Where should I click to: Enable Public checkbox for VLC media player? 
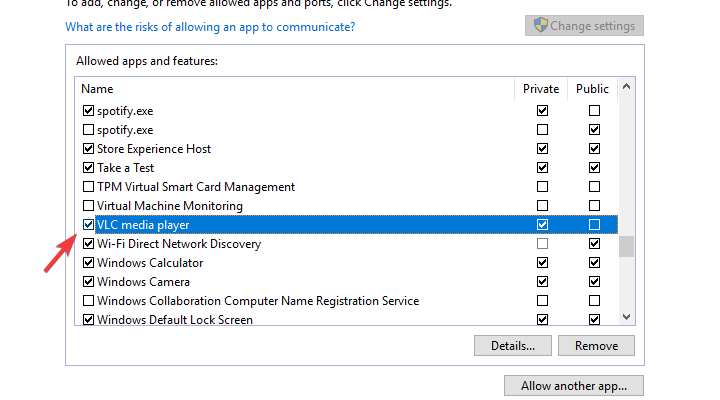pos(594,225)
